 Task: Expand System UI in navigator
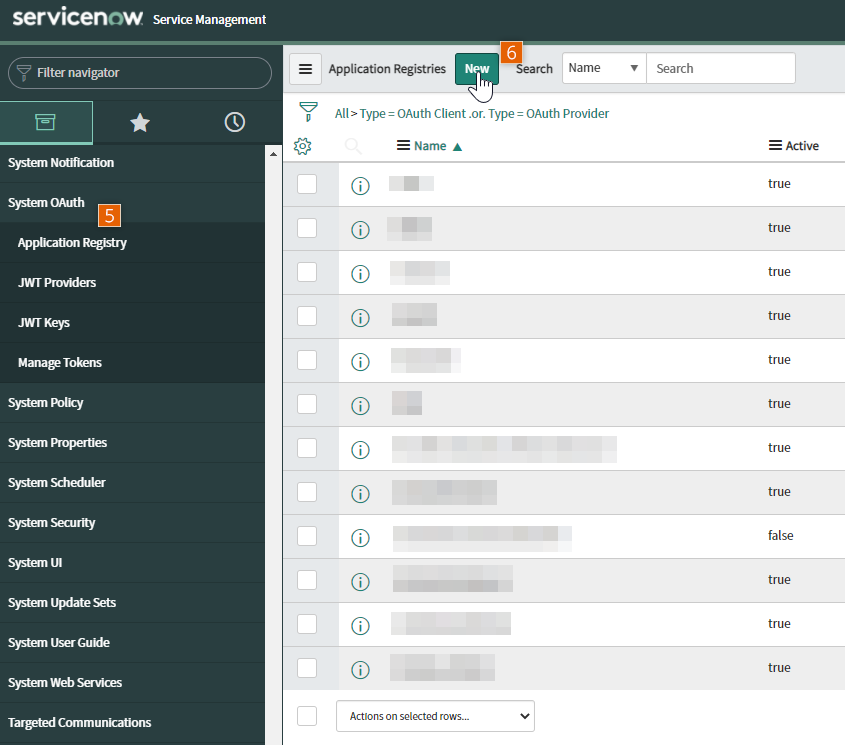(x=35, y=562)
